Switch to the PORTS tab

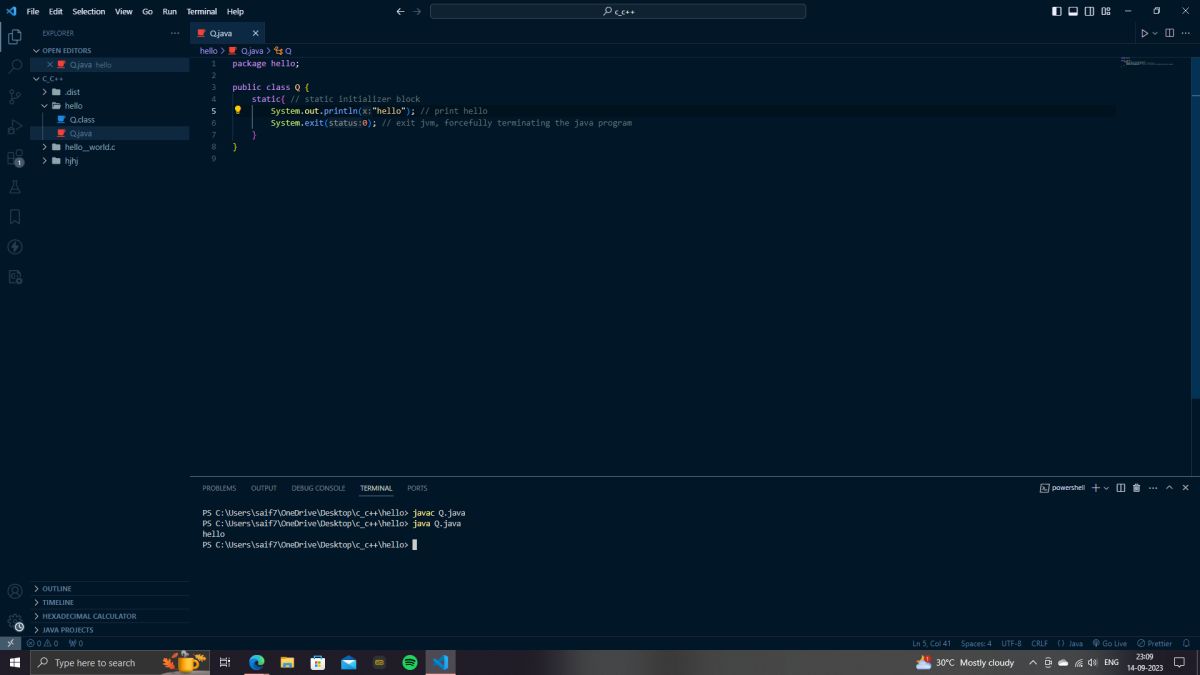(417, 488)
